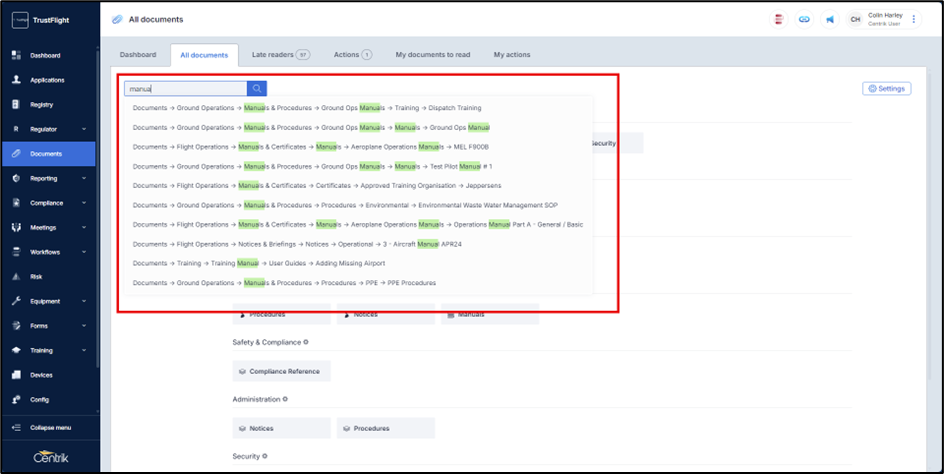Viewport: 944px width, 474px height.
Task: Click the magnifier search button
Action: [x=257, y=88]
